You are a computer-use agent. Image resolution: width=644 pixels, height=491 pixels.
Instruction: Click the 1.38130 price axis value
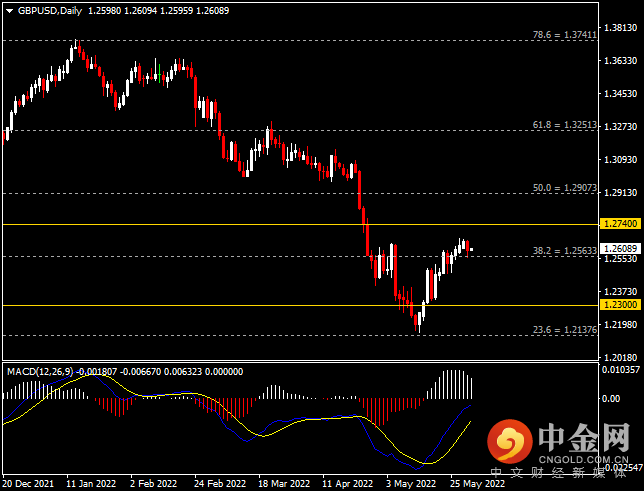point(621,28)
